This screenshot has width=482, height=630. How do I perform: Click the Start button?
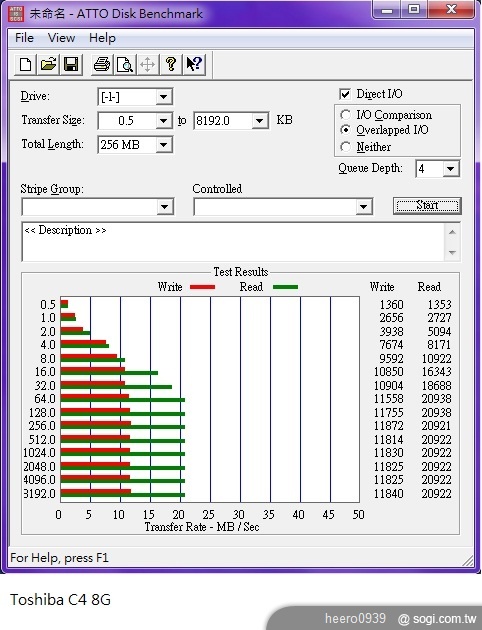pos(427,205)
